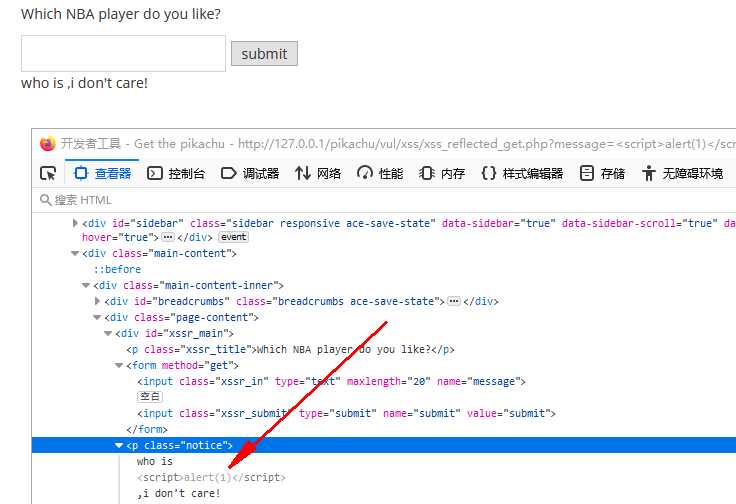The width and height of the screenshot is (736, 504).
Task: Click the Inspector tab icon
Action: tap(81, 173)
